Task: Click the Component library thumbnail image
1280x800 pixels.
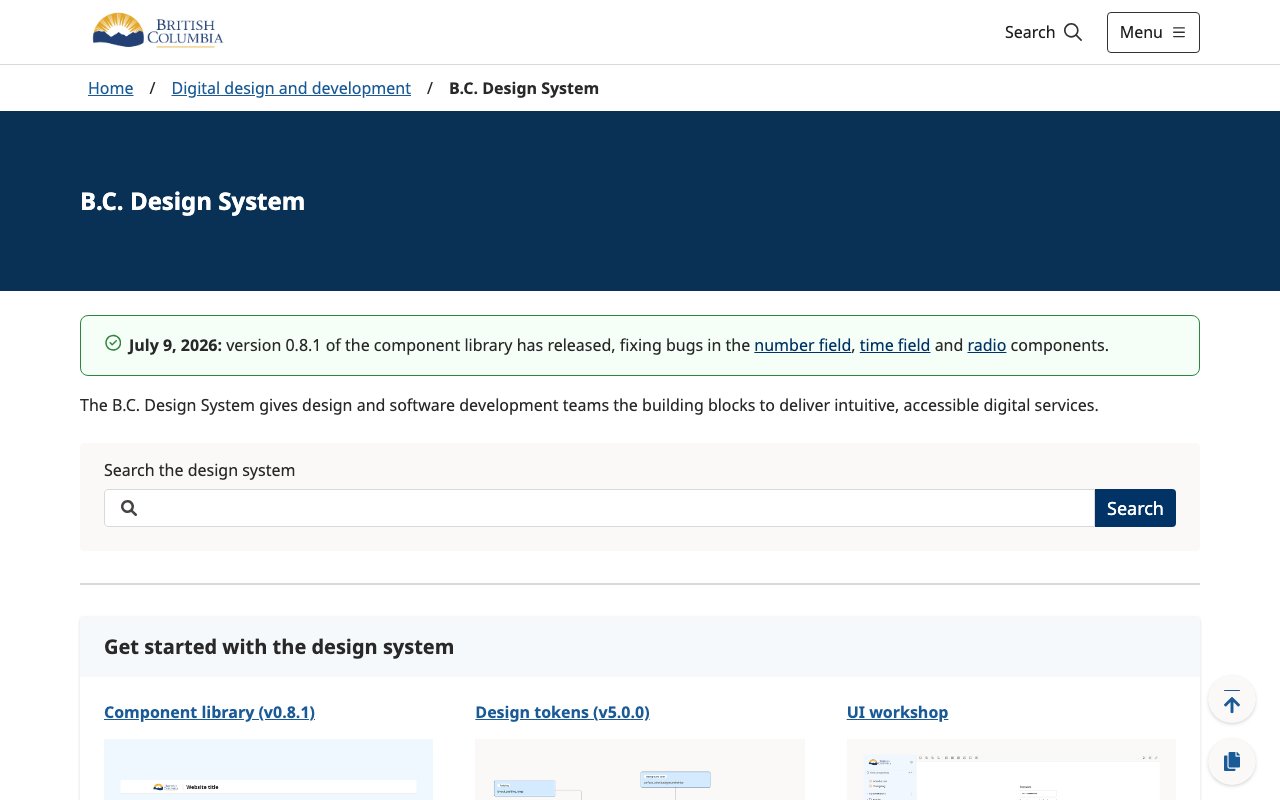Action: click(x=268, y=770)
